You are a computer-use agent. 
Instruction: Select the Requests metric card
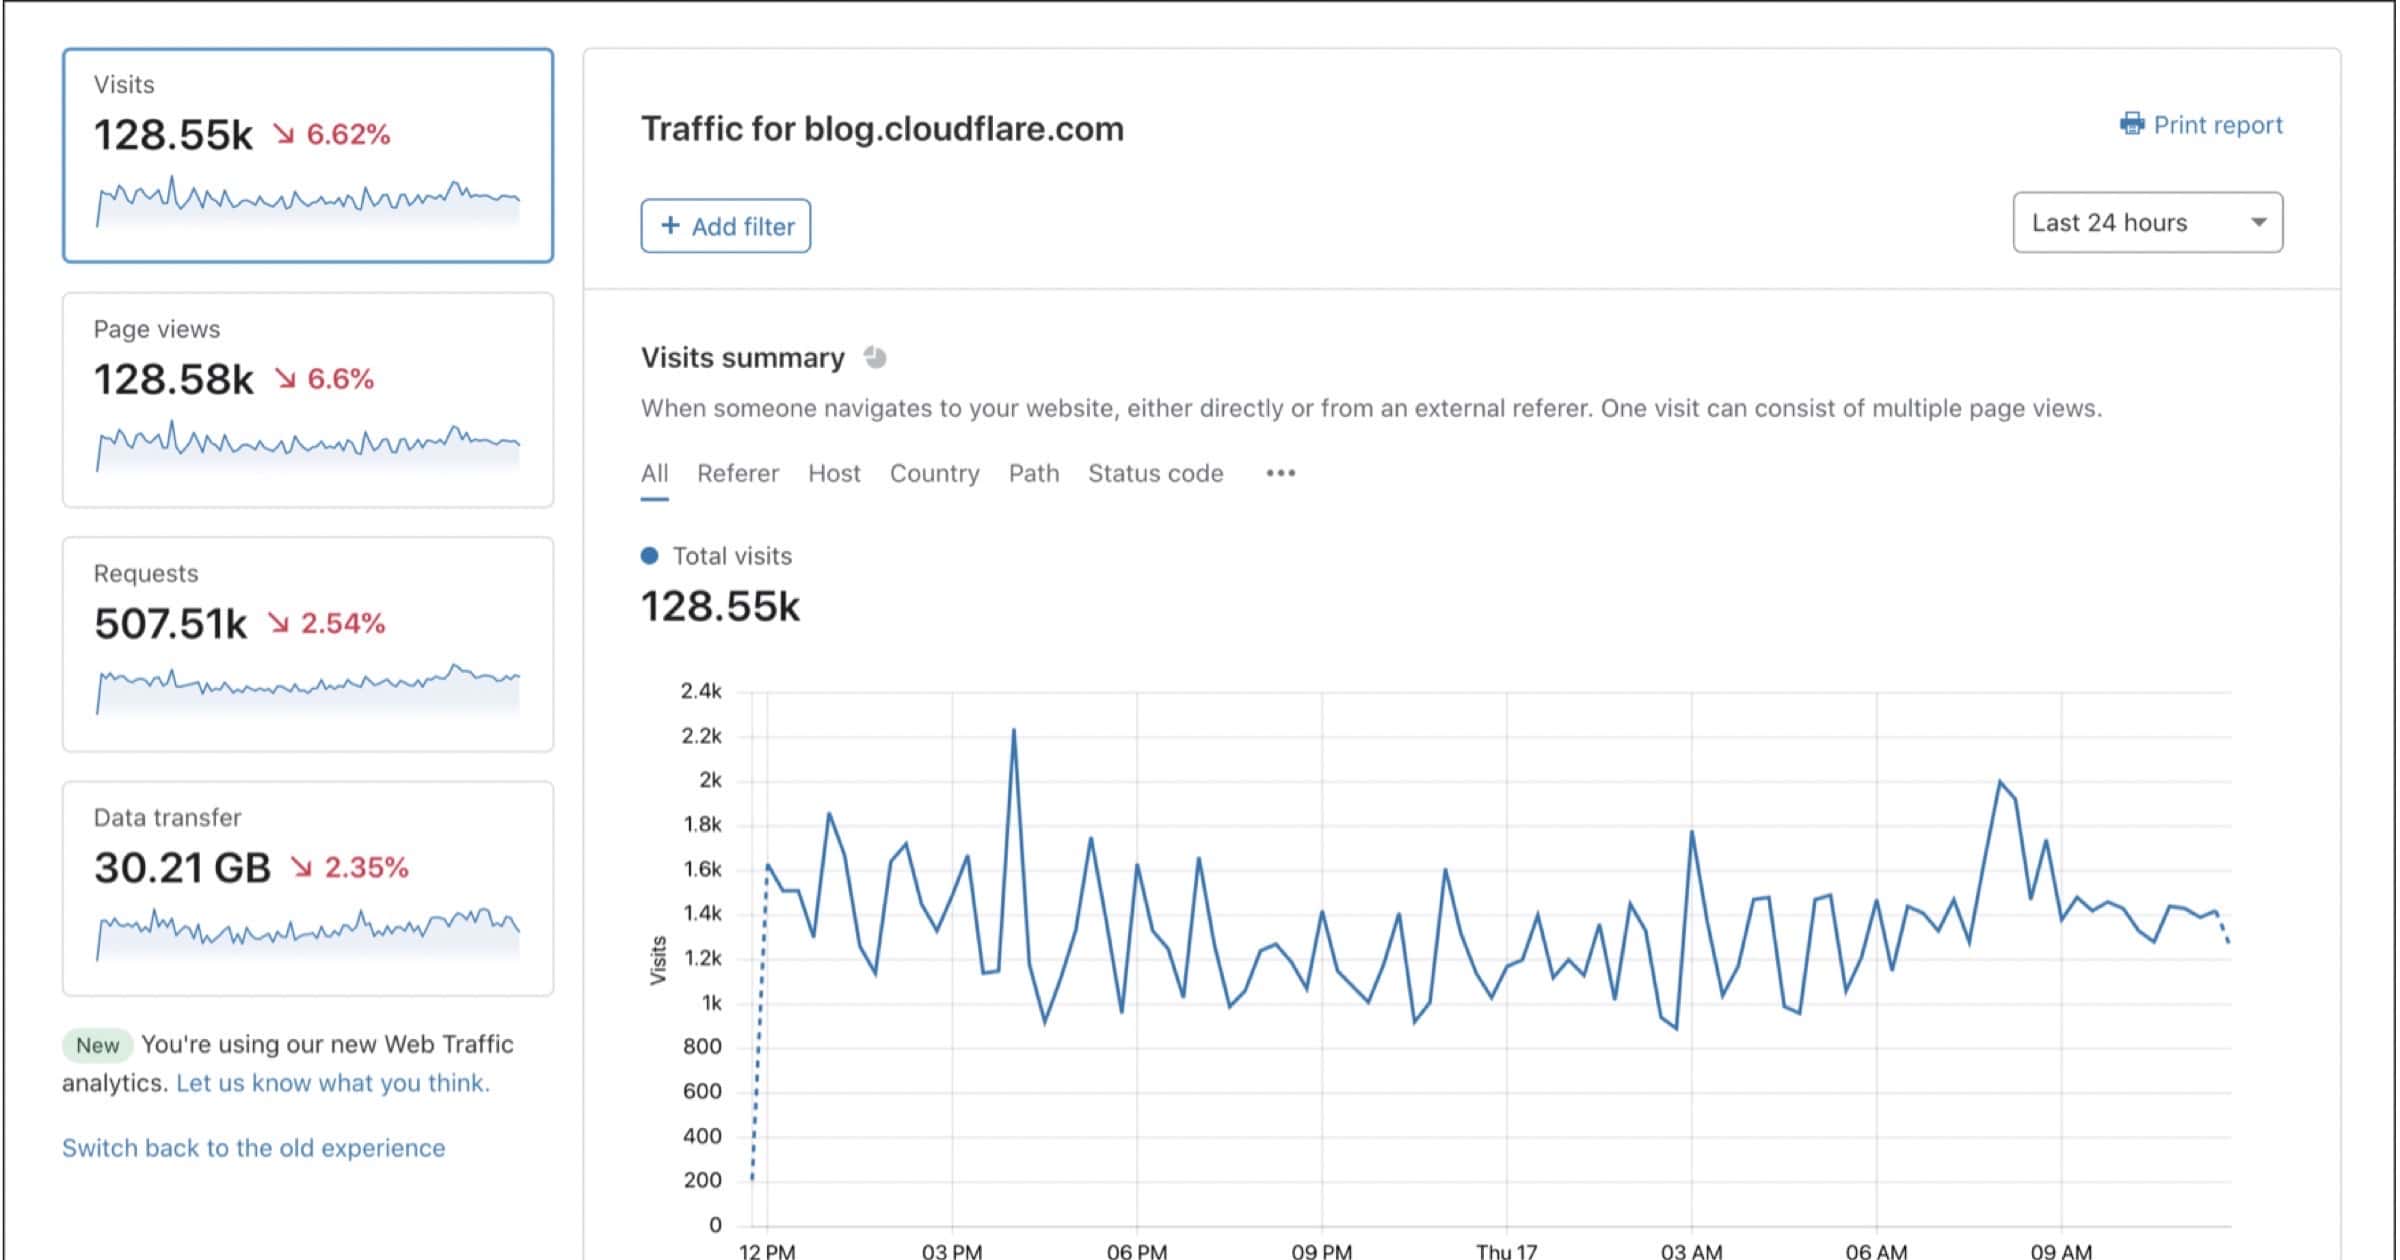point(308,644)
